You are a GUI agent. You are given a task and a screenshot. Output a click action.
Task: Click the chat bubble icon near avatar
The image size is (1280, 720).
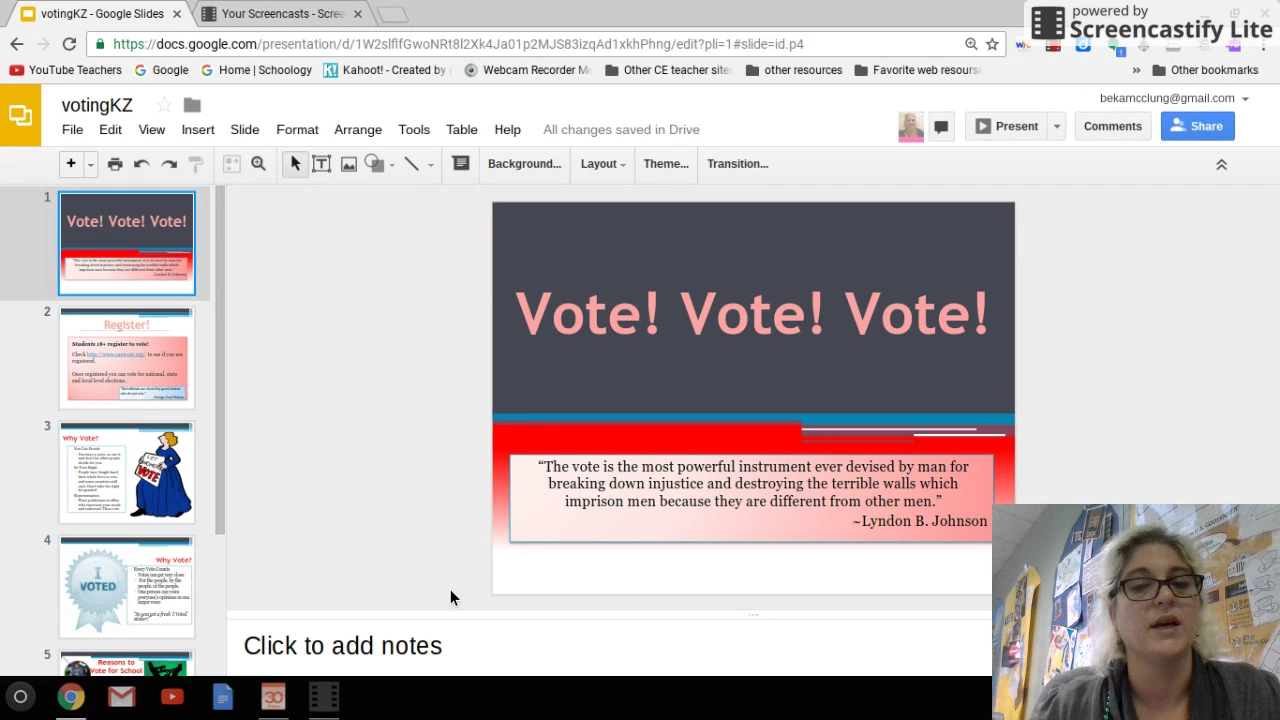click(941, 126)
